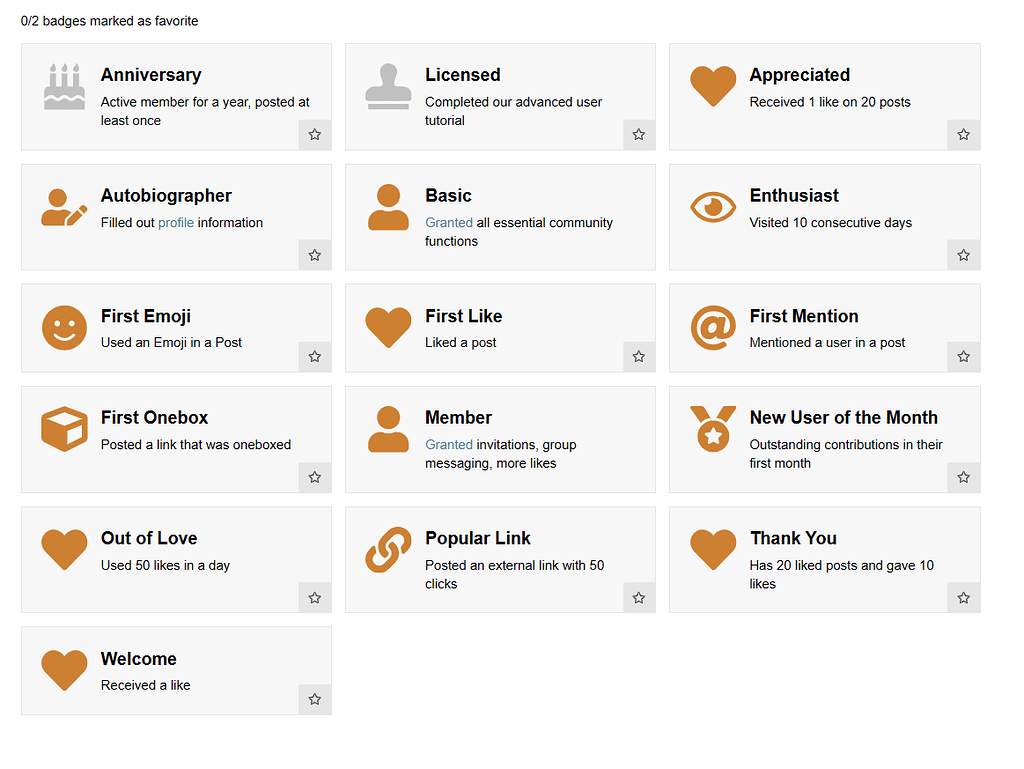Toggle favorite on the Out of Love badge

[314, 597]
